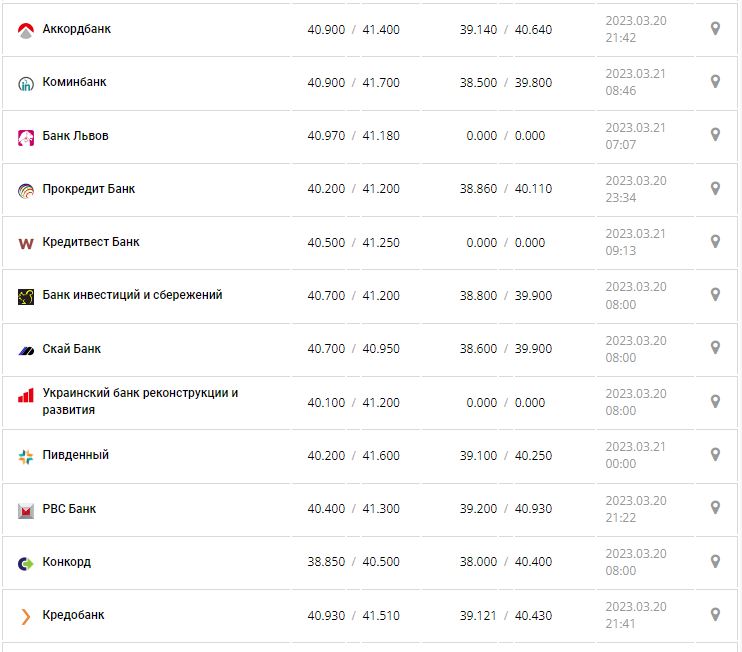The height and width of the screenshot is (652, 742).
Task: Select the Конкорд bank name
Action: tap(66, 562)
